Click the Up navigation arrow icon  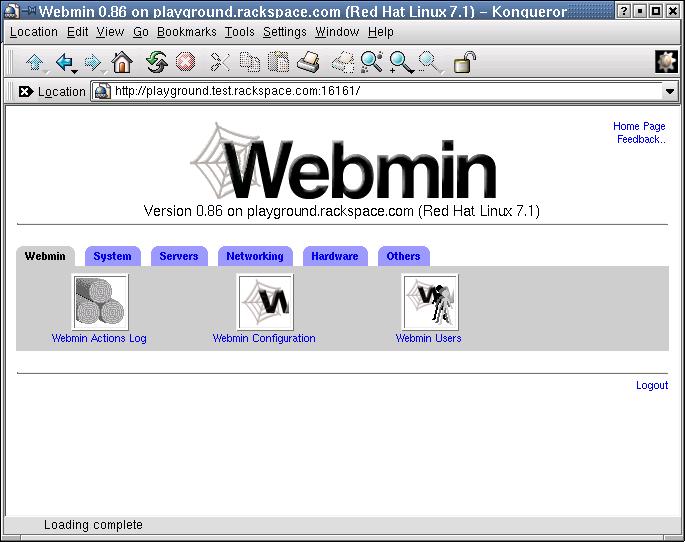[35, 62]
